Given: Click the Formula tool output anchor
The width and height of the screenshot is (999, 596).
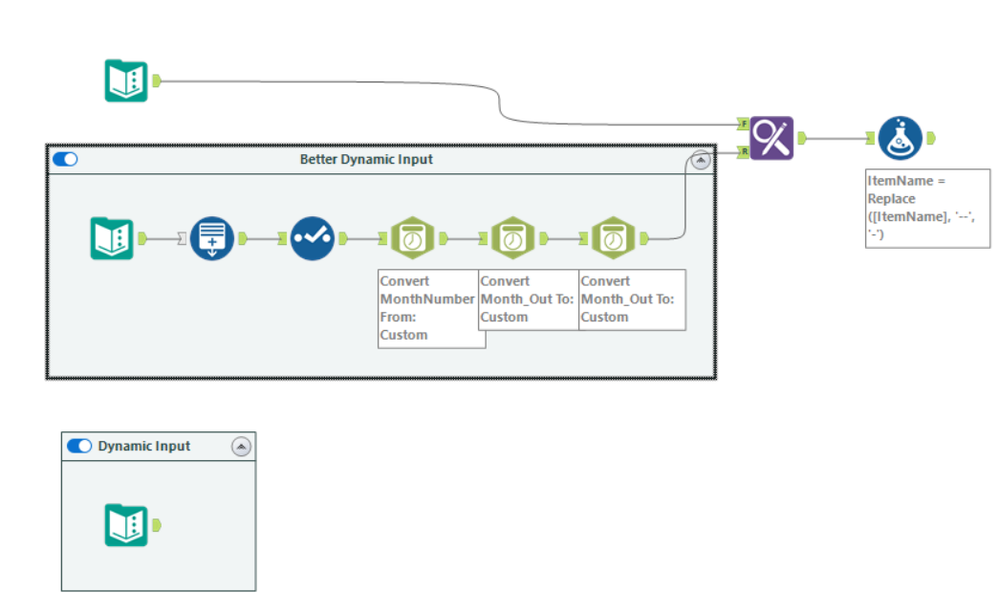Looking at the screenshot, I should [931, 138].
